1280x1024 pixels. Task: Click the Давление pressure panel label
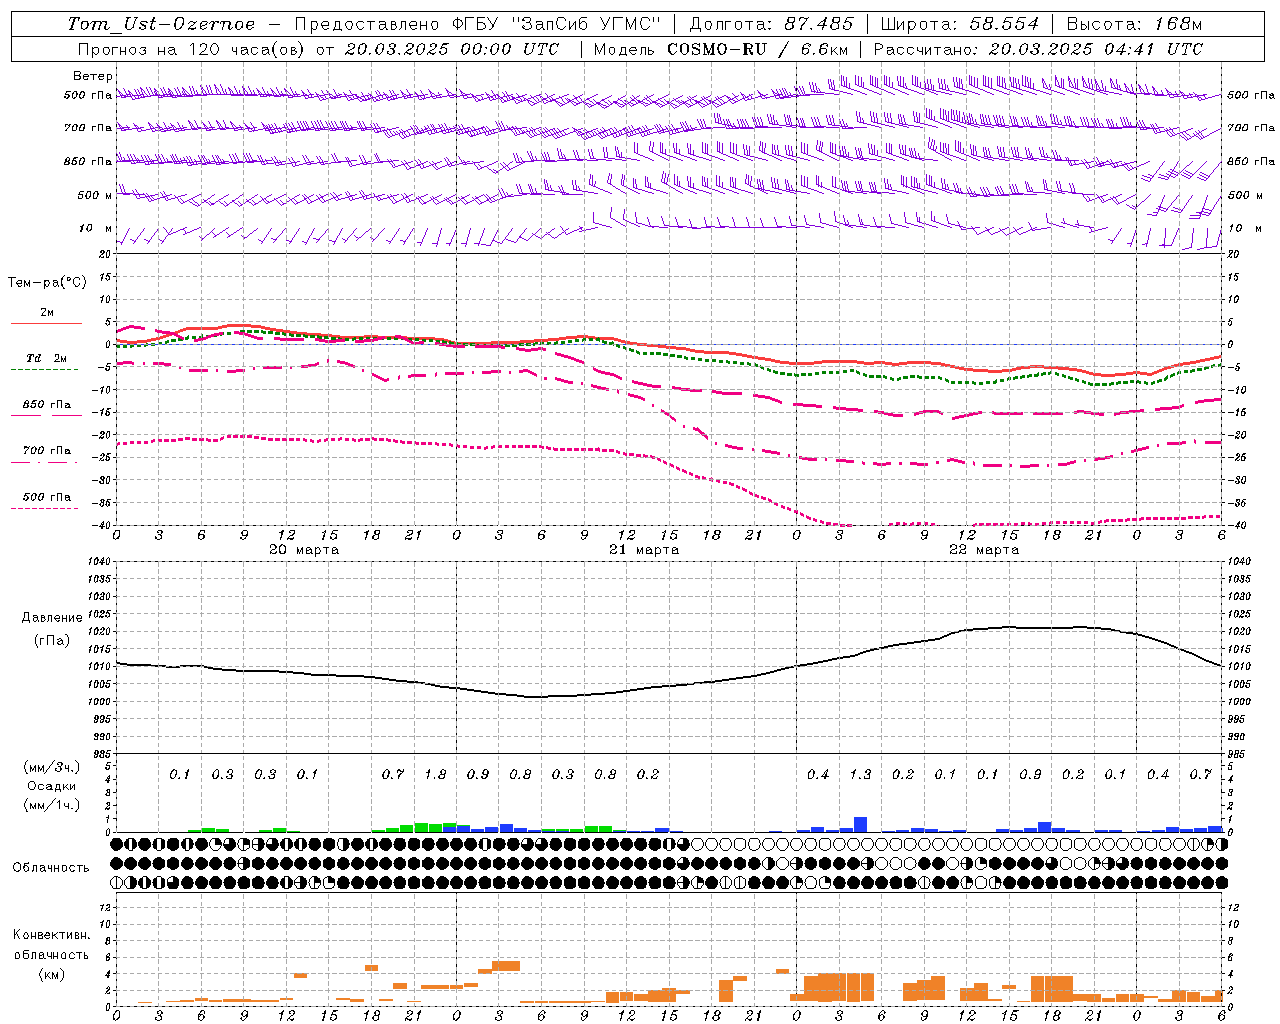click(x=52, y=618)
